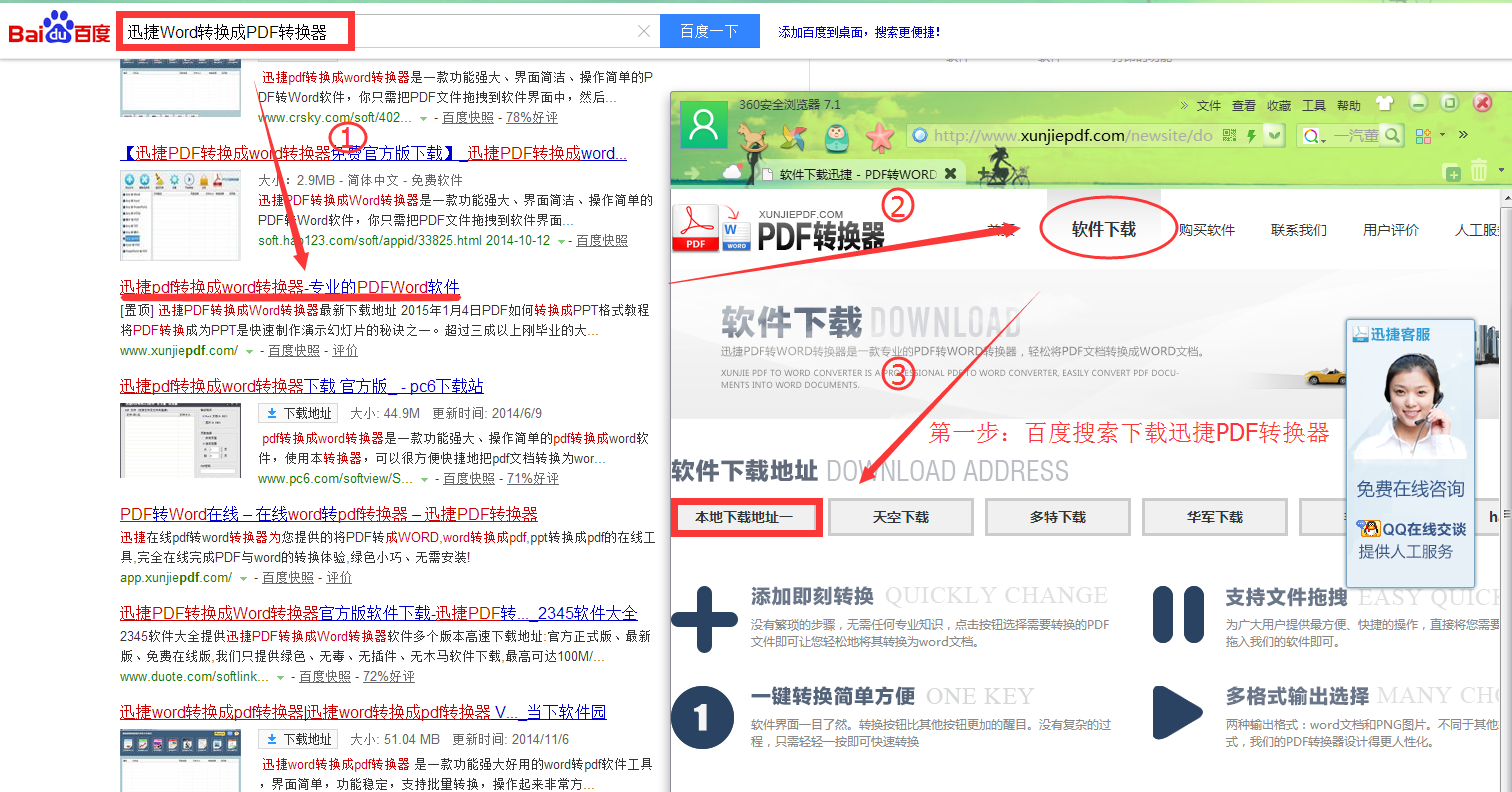Open the pc6下载站 search result title
The width and height of the screenshot is (1512, 792).
pos(302,386)
